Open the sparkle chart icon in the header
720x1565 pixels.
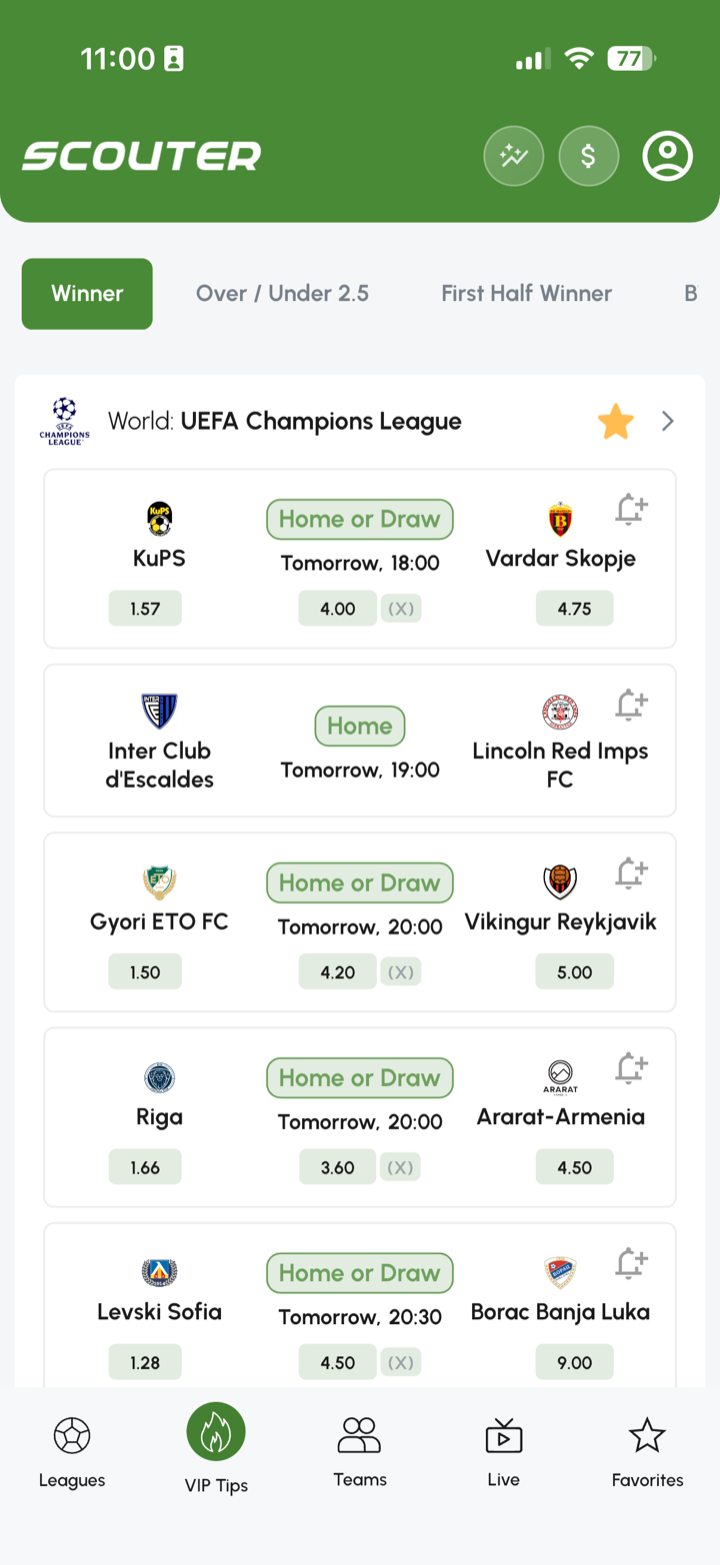coord(514,156)
